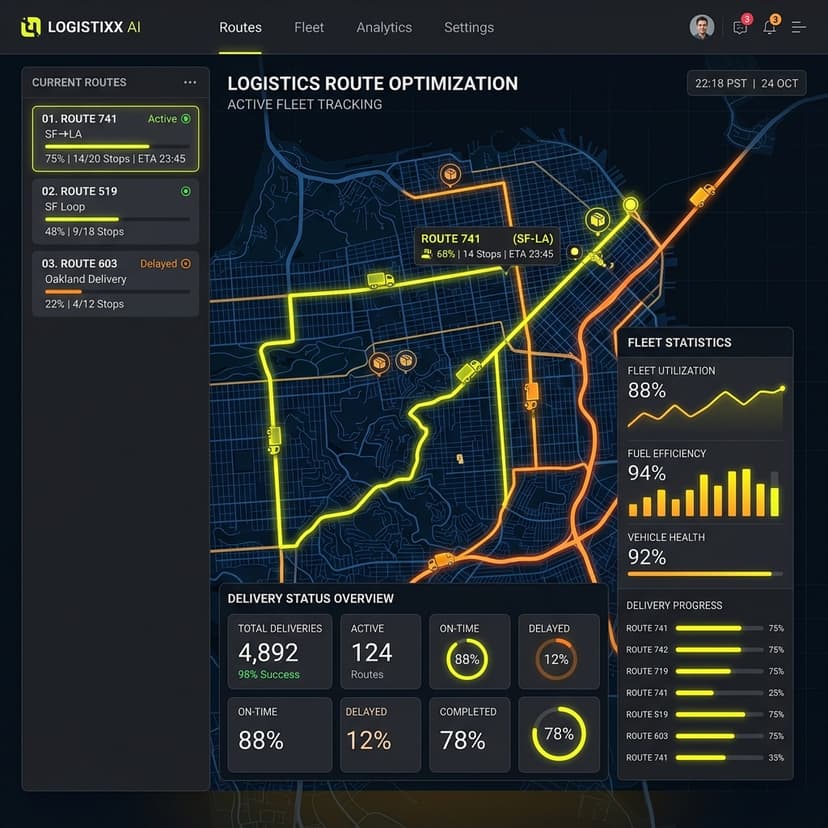This screenshot has width=828, height=828.
Task: Open the Active 124 Routes card
Action: pos(381,651)
